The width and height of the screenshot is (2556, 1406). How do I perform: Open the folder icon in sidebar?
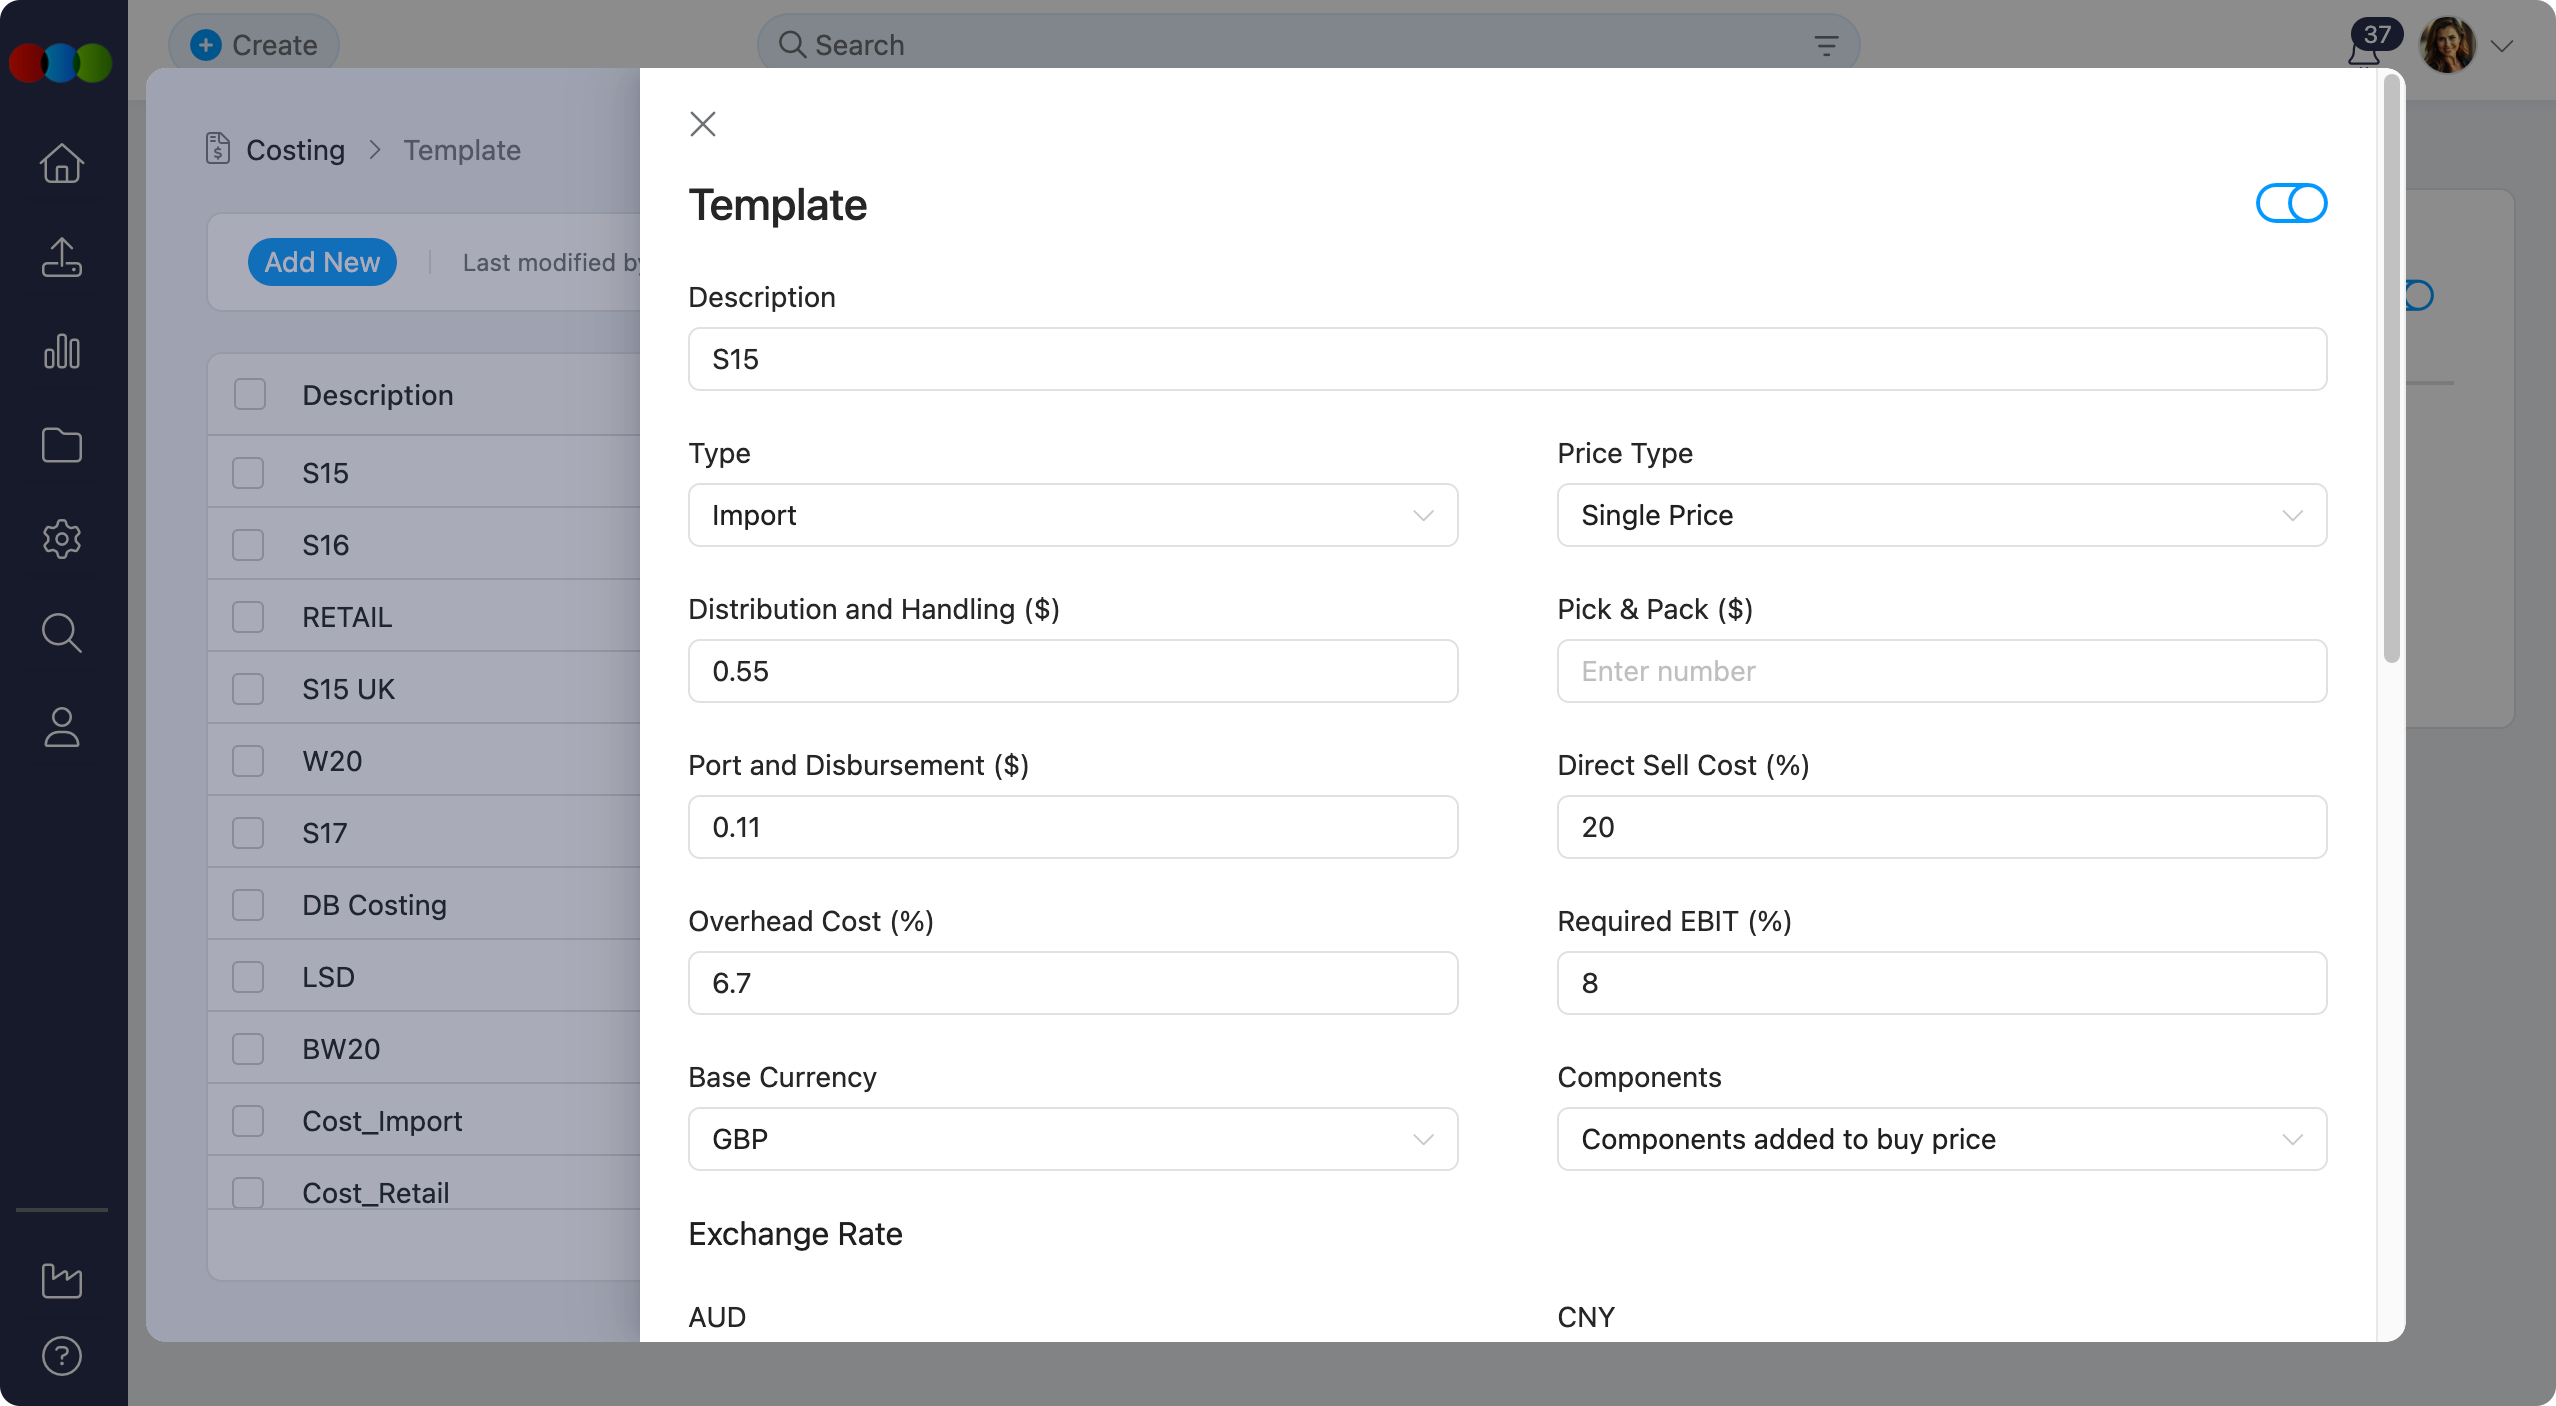click(x=61, y=445)
